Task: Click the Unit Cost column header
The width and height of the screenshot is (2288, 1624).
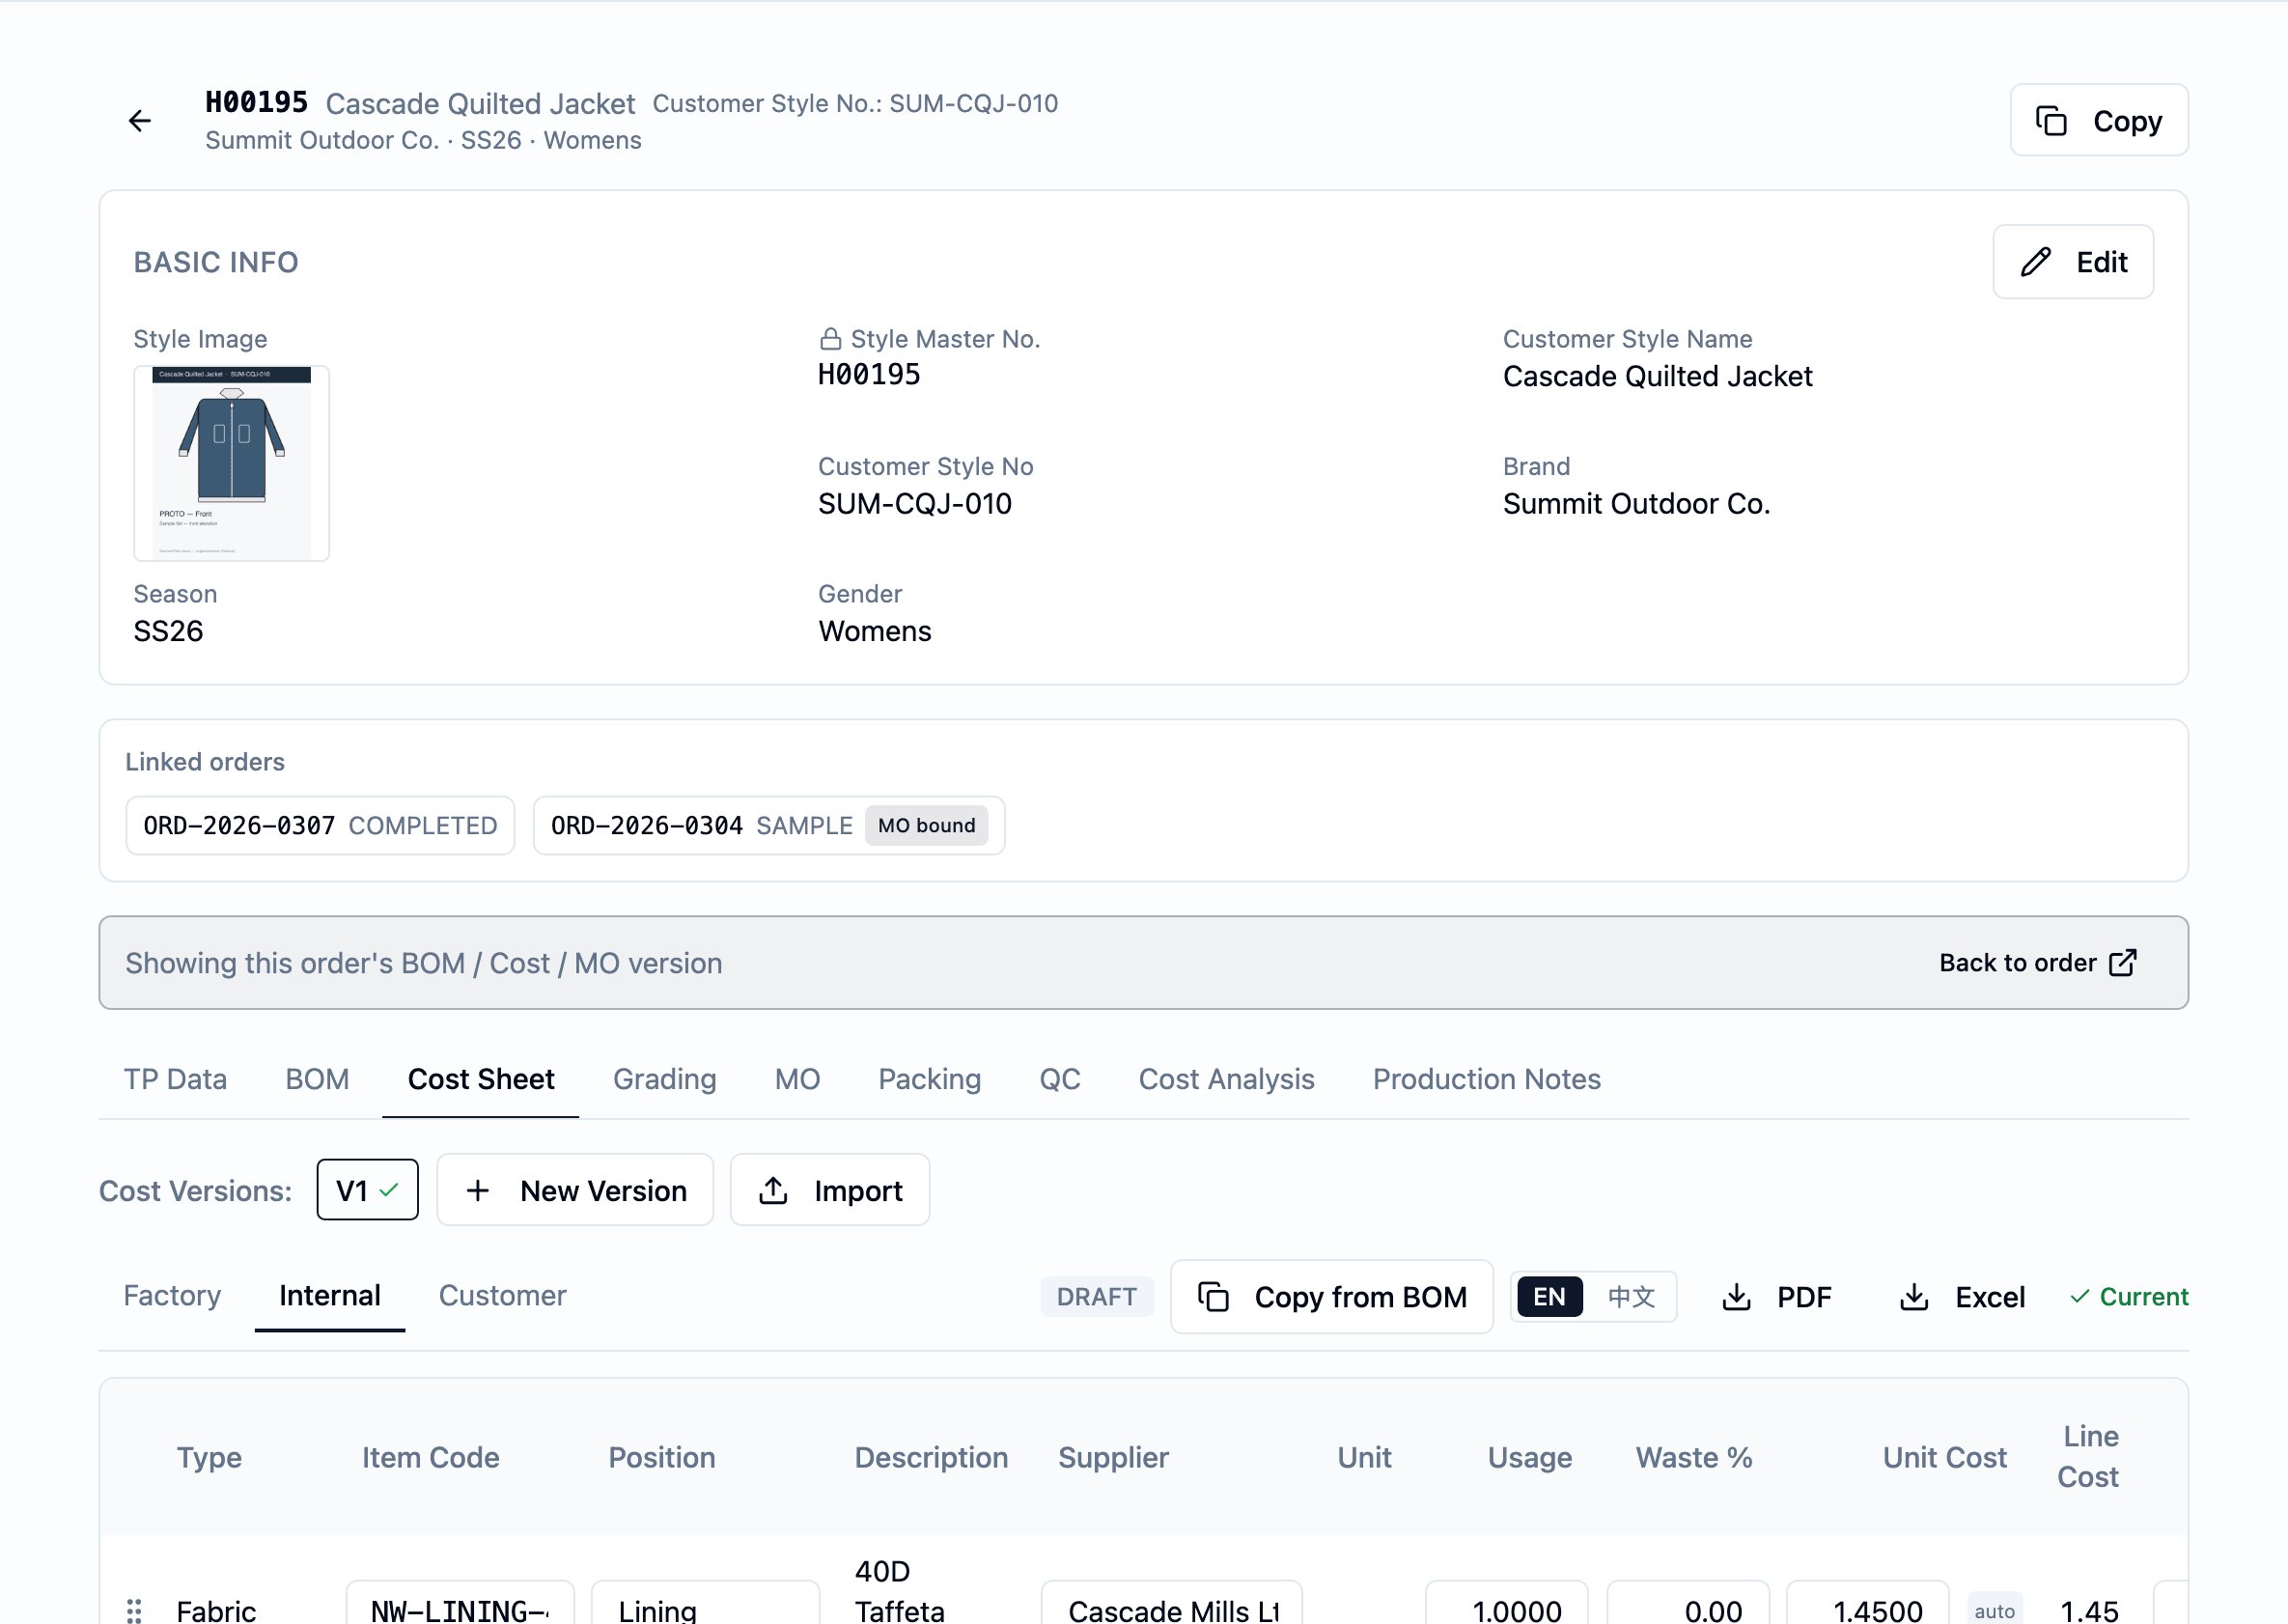Action: tap(1944, 1457)
